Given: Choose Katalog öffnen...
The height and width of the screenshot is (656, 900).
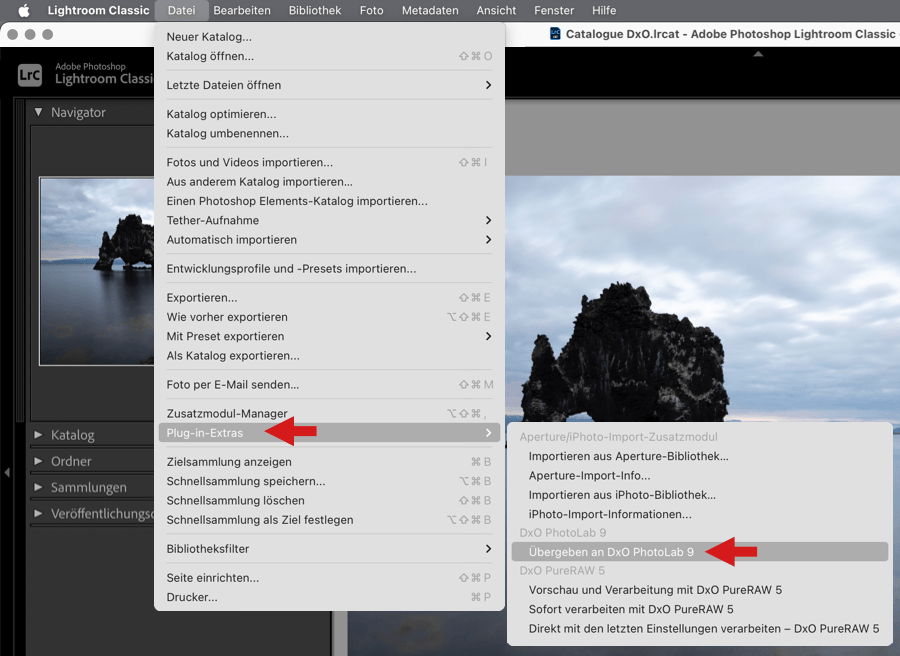Looking at the screenshot, I should point(329,56).
